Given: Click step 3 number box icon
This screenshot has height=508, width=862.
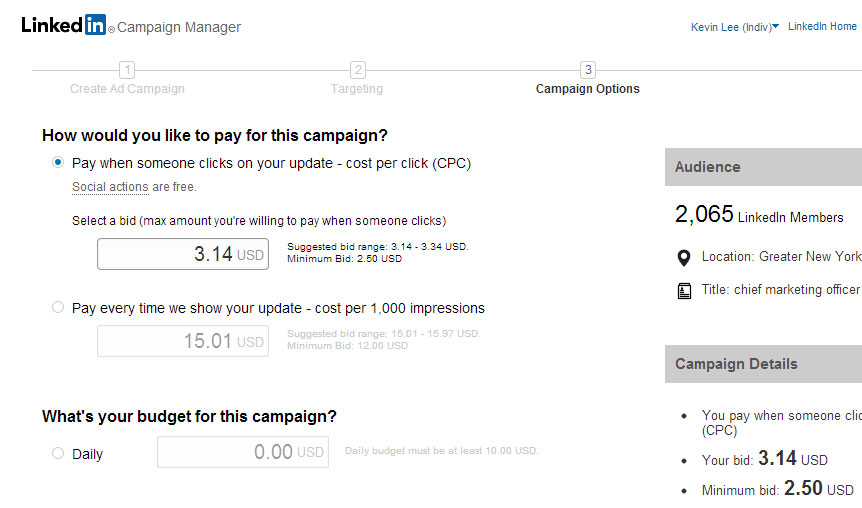Looking at the screenshot, I should 588,70.
